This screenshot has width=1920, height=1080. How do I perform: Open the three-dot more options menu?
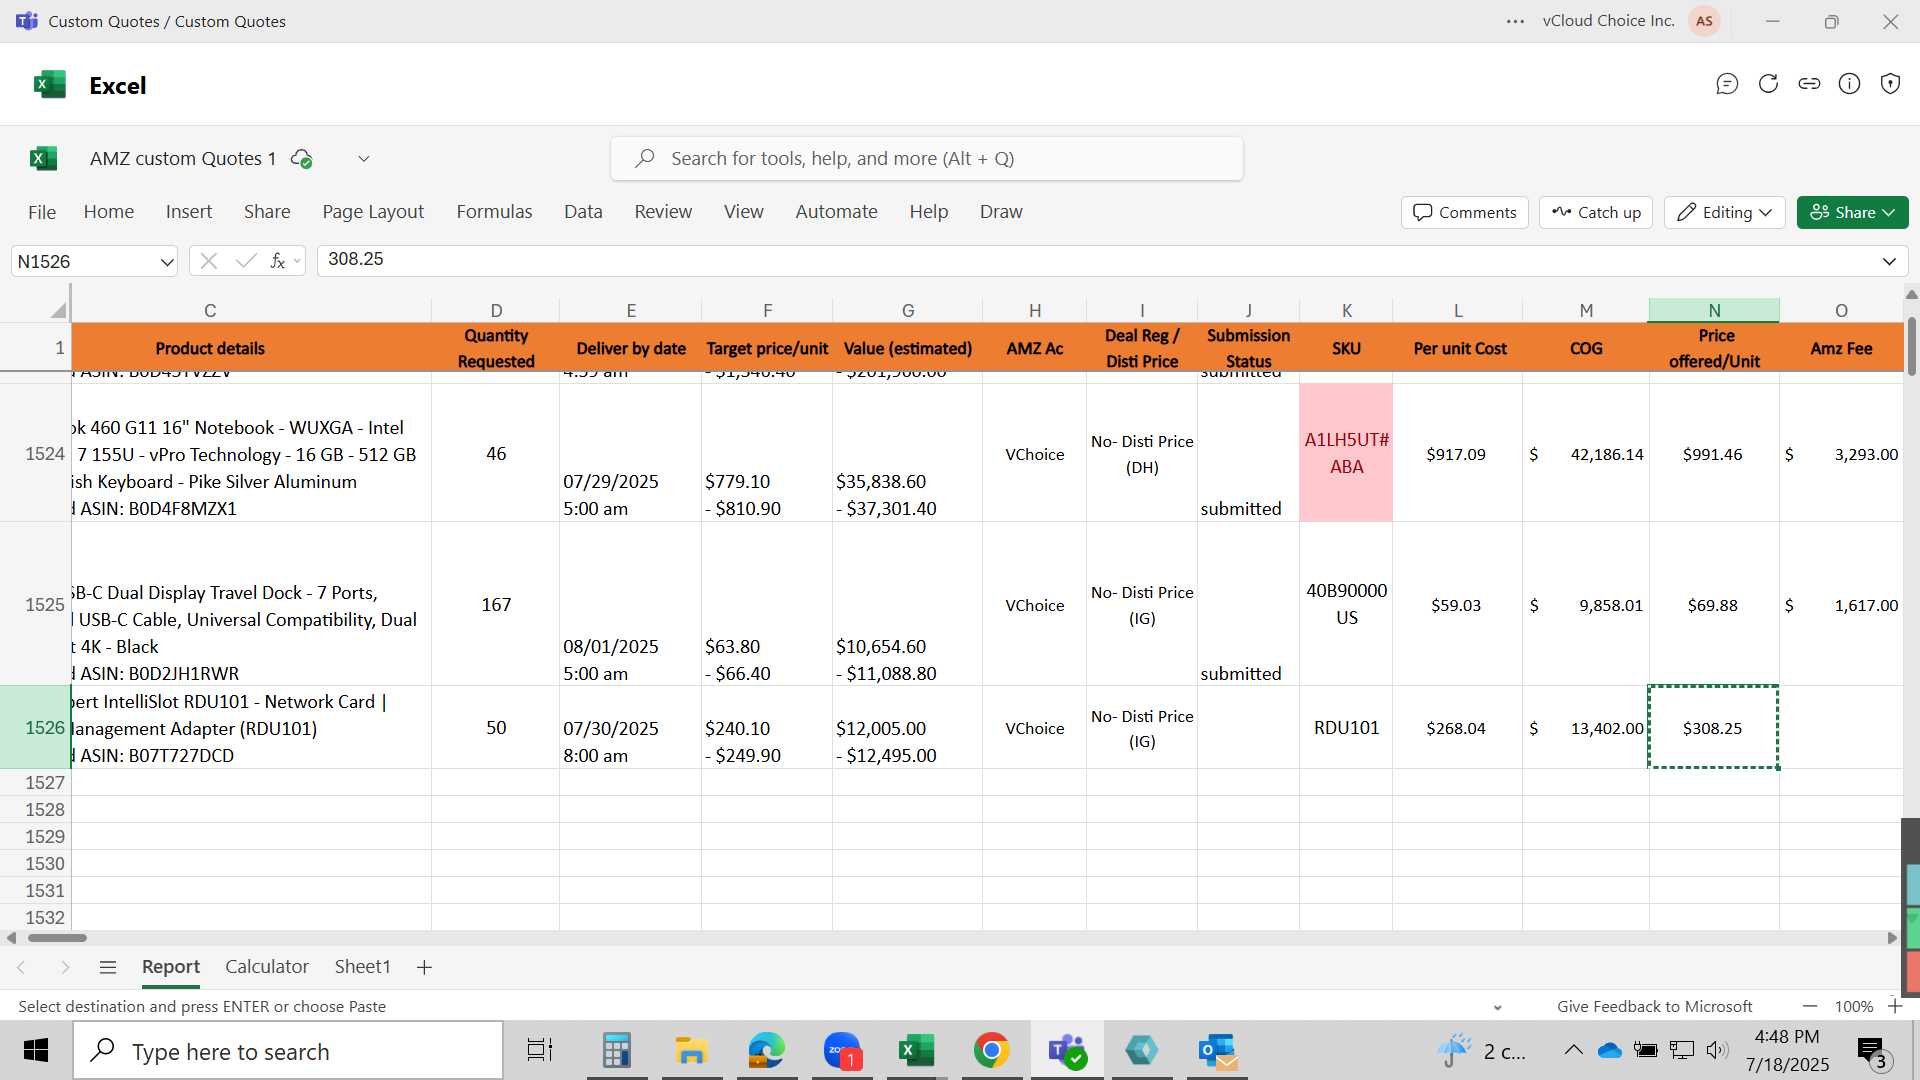click(1516, 21)
